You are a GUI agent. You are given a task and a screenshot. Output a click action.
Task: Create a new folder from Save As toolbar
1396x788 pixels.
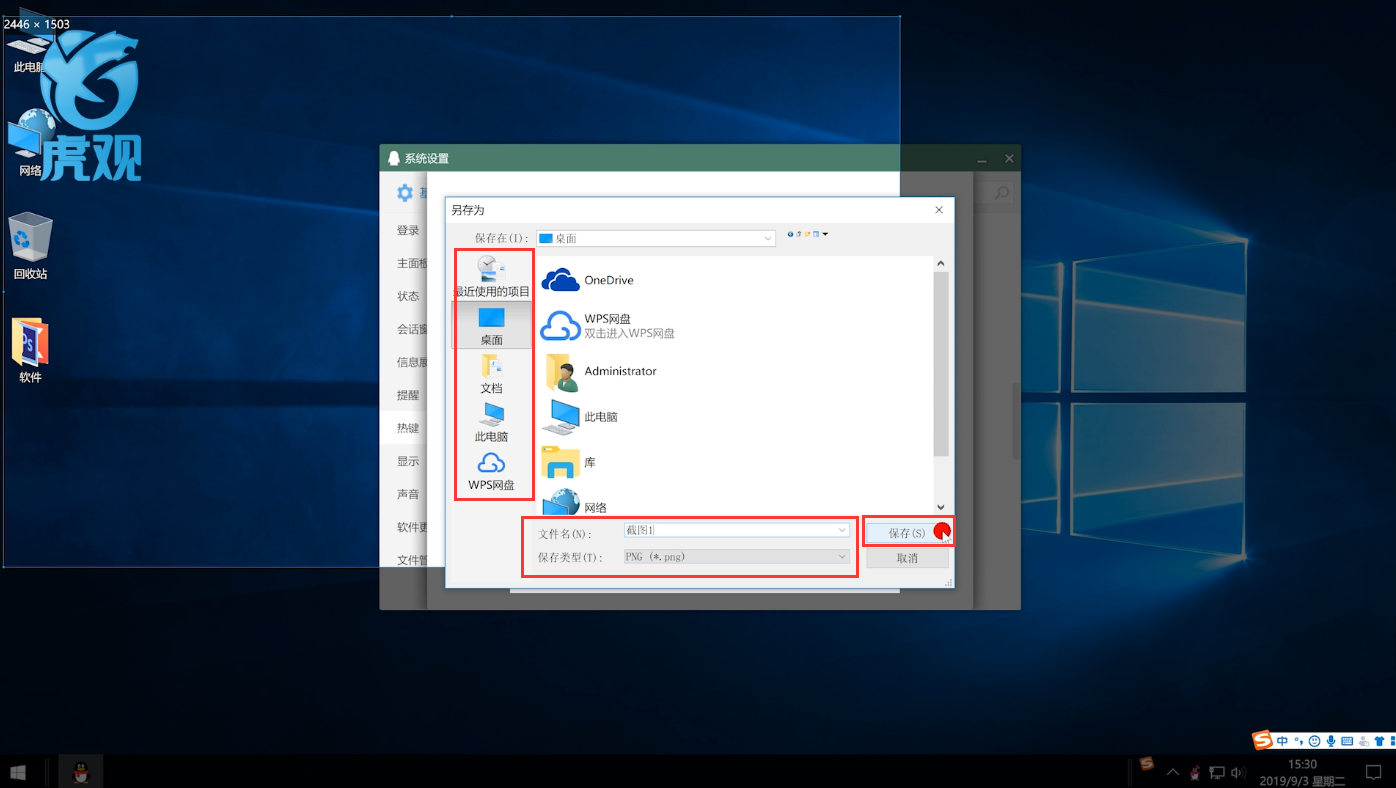tap(808, 234)
